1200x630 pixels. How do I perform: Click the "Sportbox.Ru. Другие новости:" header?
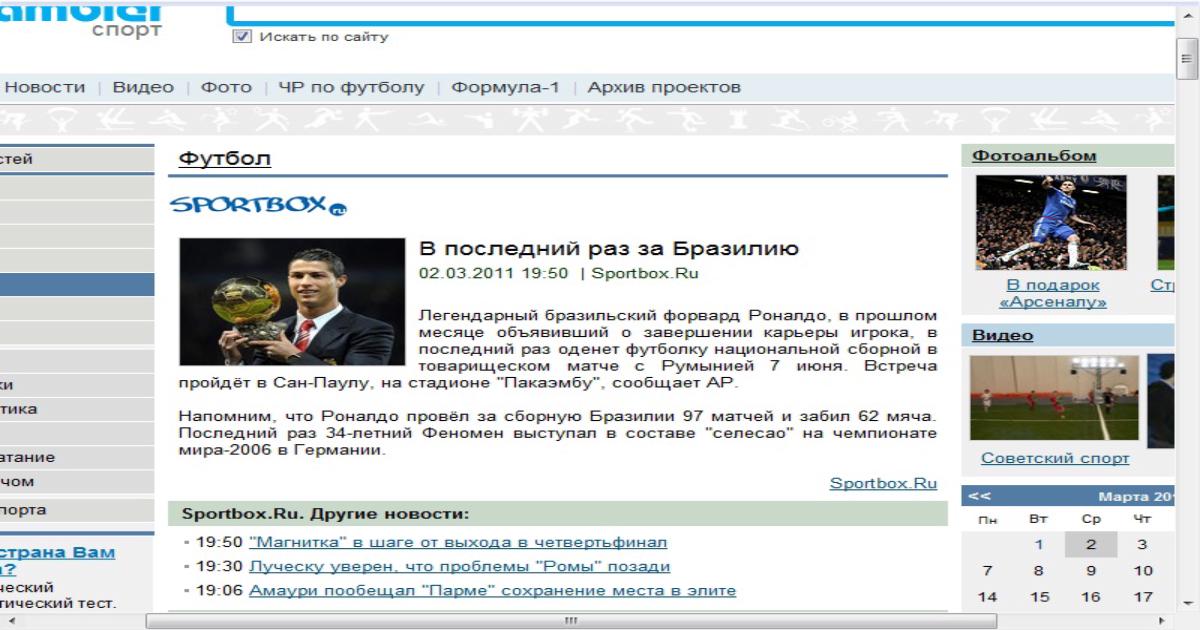click(x=325, y=514)
